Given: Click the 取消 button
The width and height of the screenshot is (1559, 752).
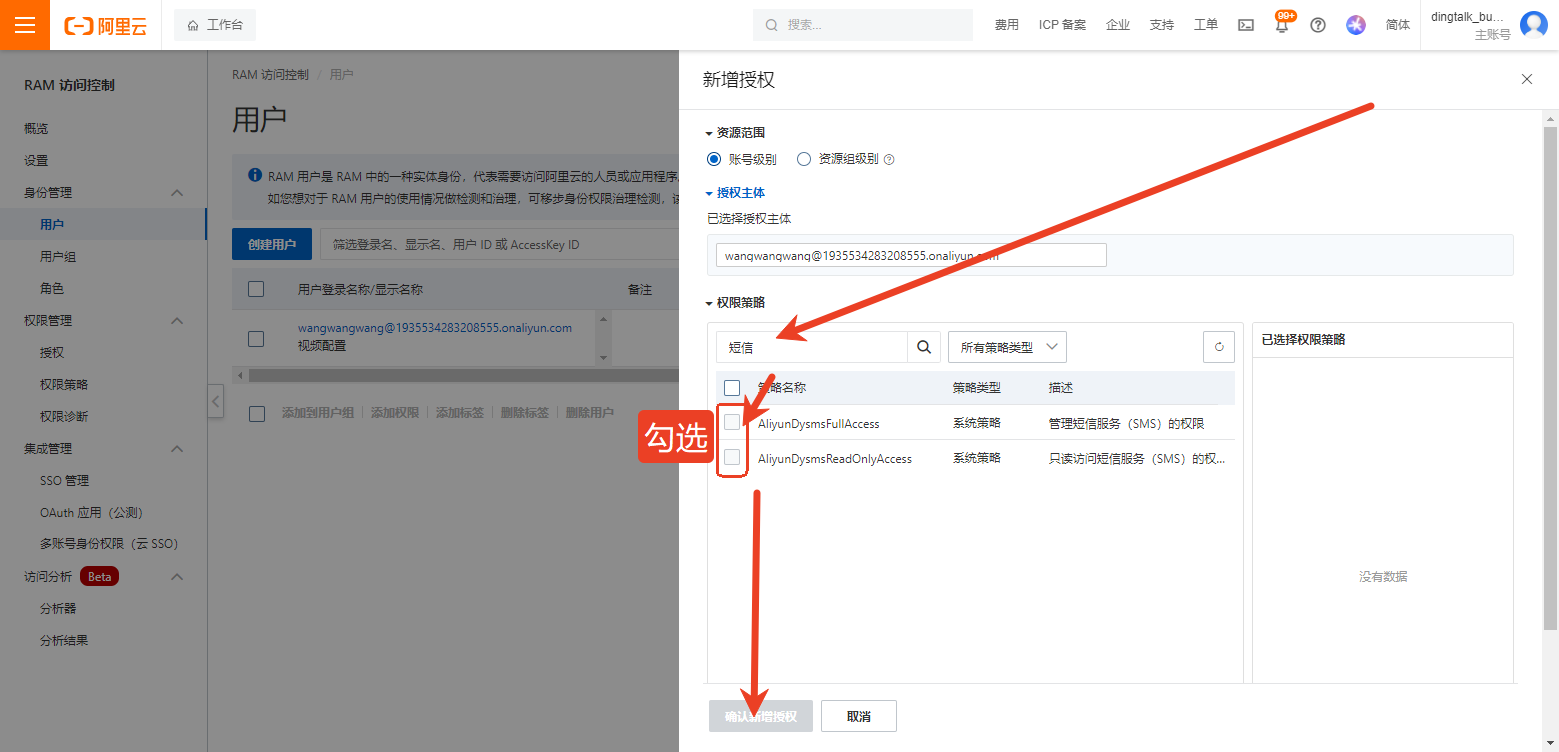Looking at the screenshot, I should pyautogui.click(x=858, y=716).
